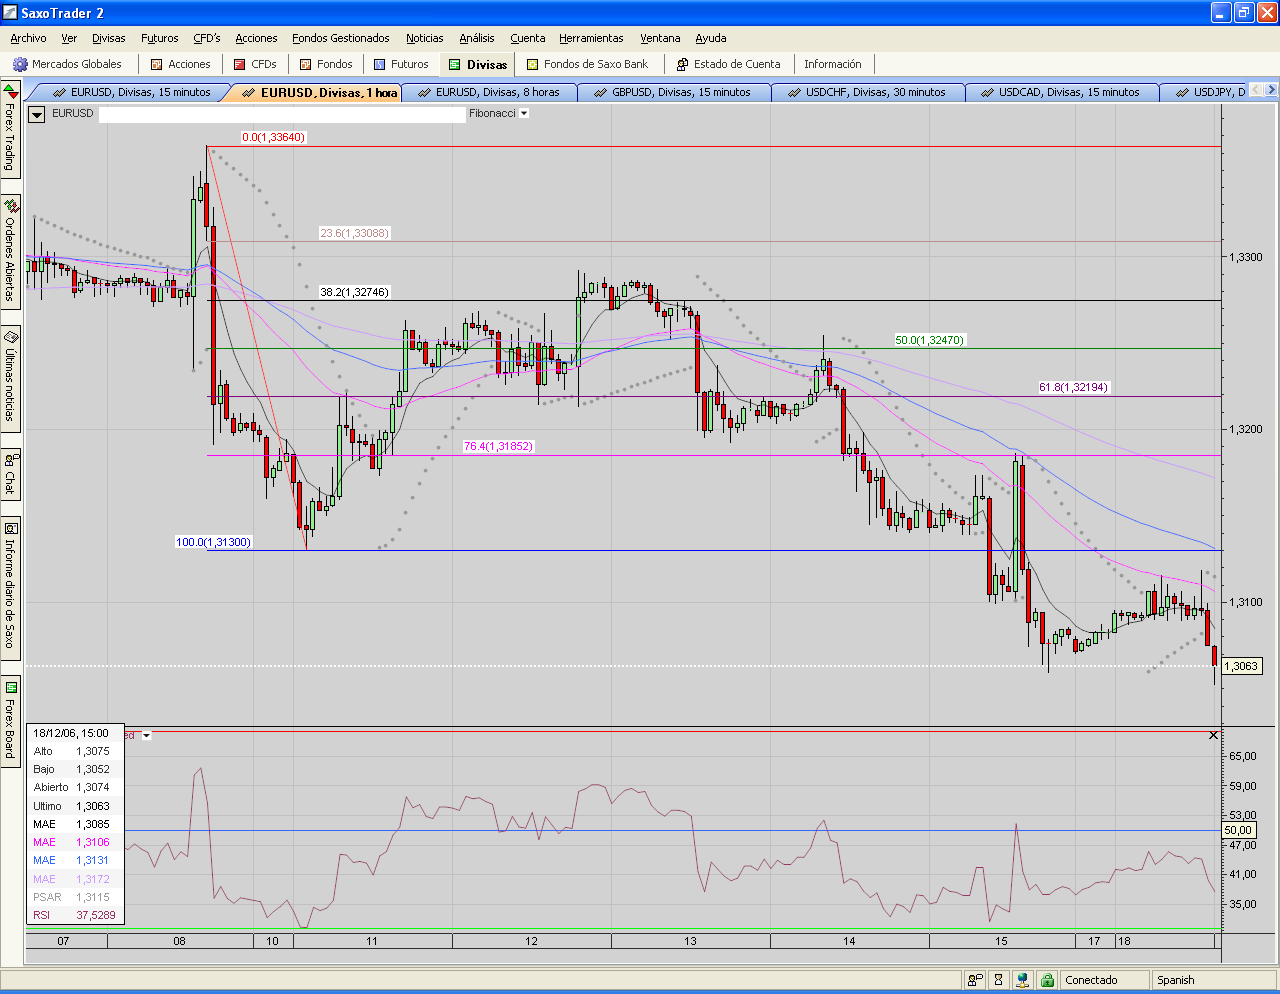Switch to USDCHF 30 minutos tab

(866, 92)
